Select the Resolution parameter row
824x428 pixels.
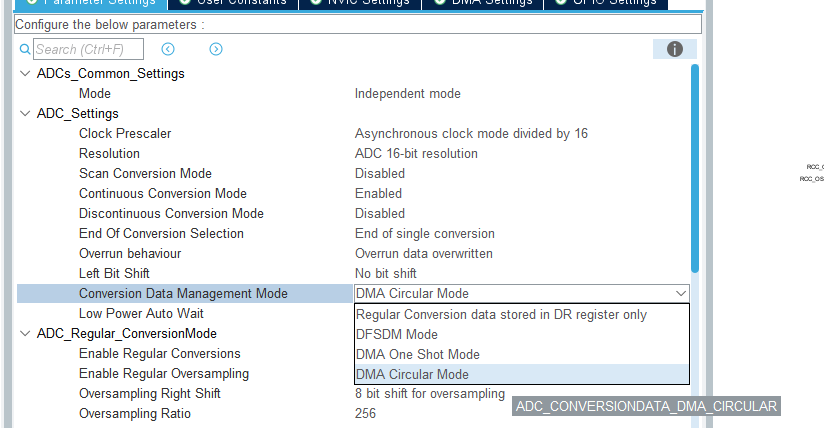[x=109, y=154]
